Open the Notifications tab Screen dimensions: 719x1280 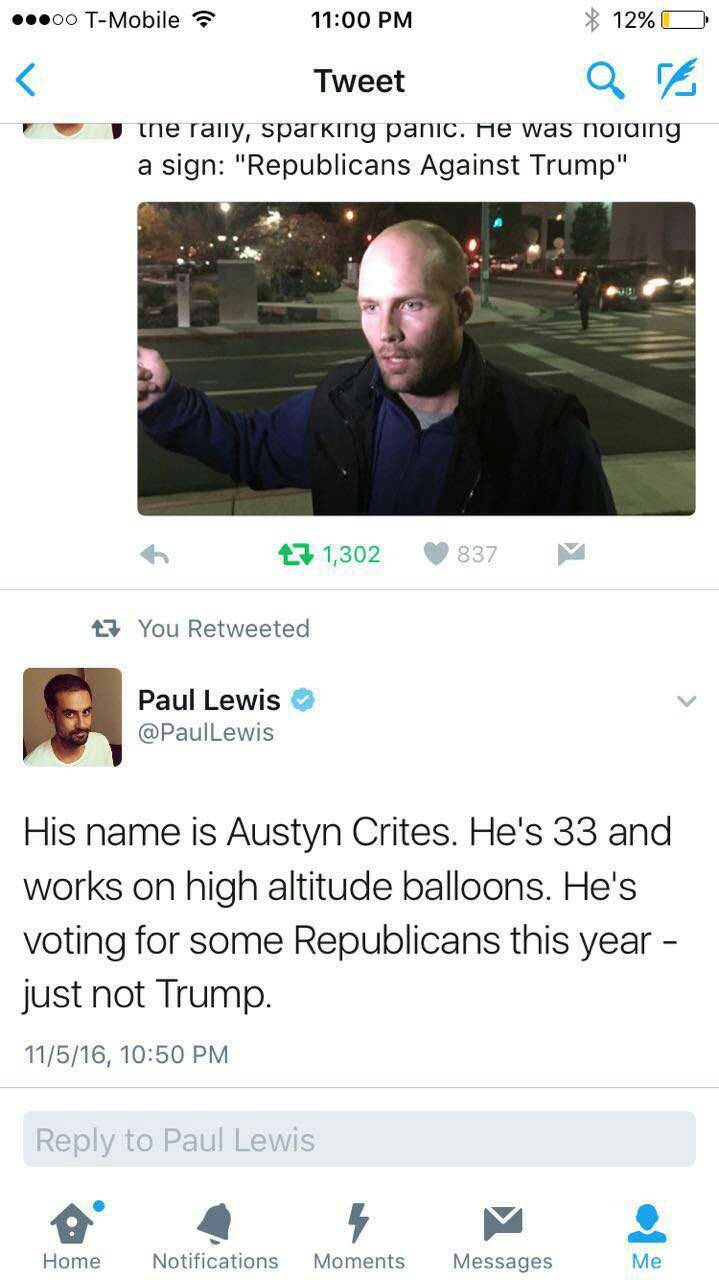(x=215, y=1236)
